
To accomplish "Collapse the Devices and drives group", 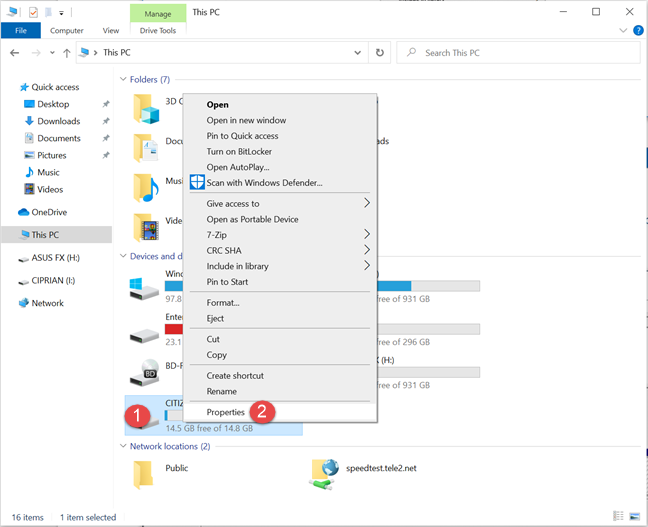I will click(123, 256).
